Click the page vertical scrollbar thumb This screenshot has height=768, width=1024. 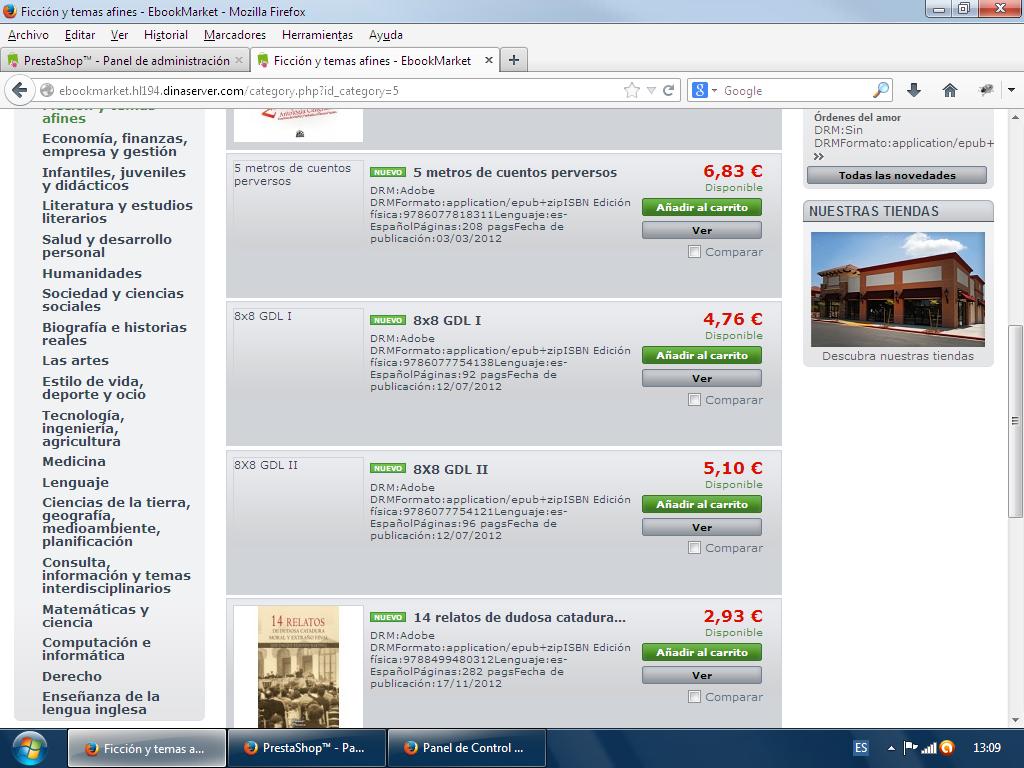[1015, 421]
